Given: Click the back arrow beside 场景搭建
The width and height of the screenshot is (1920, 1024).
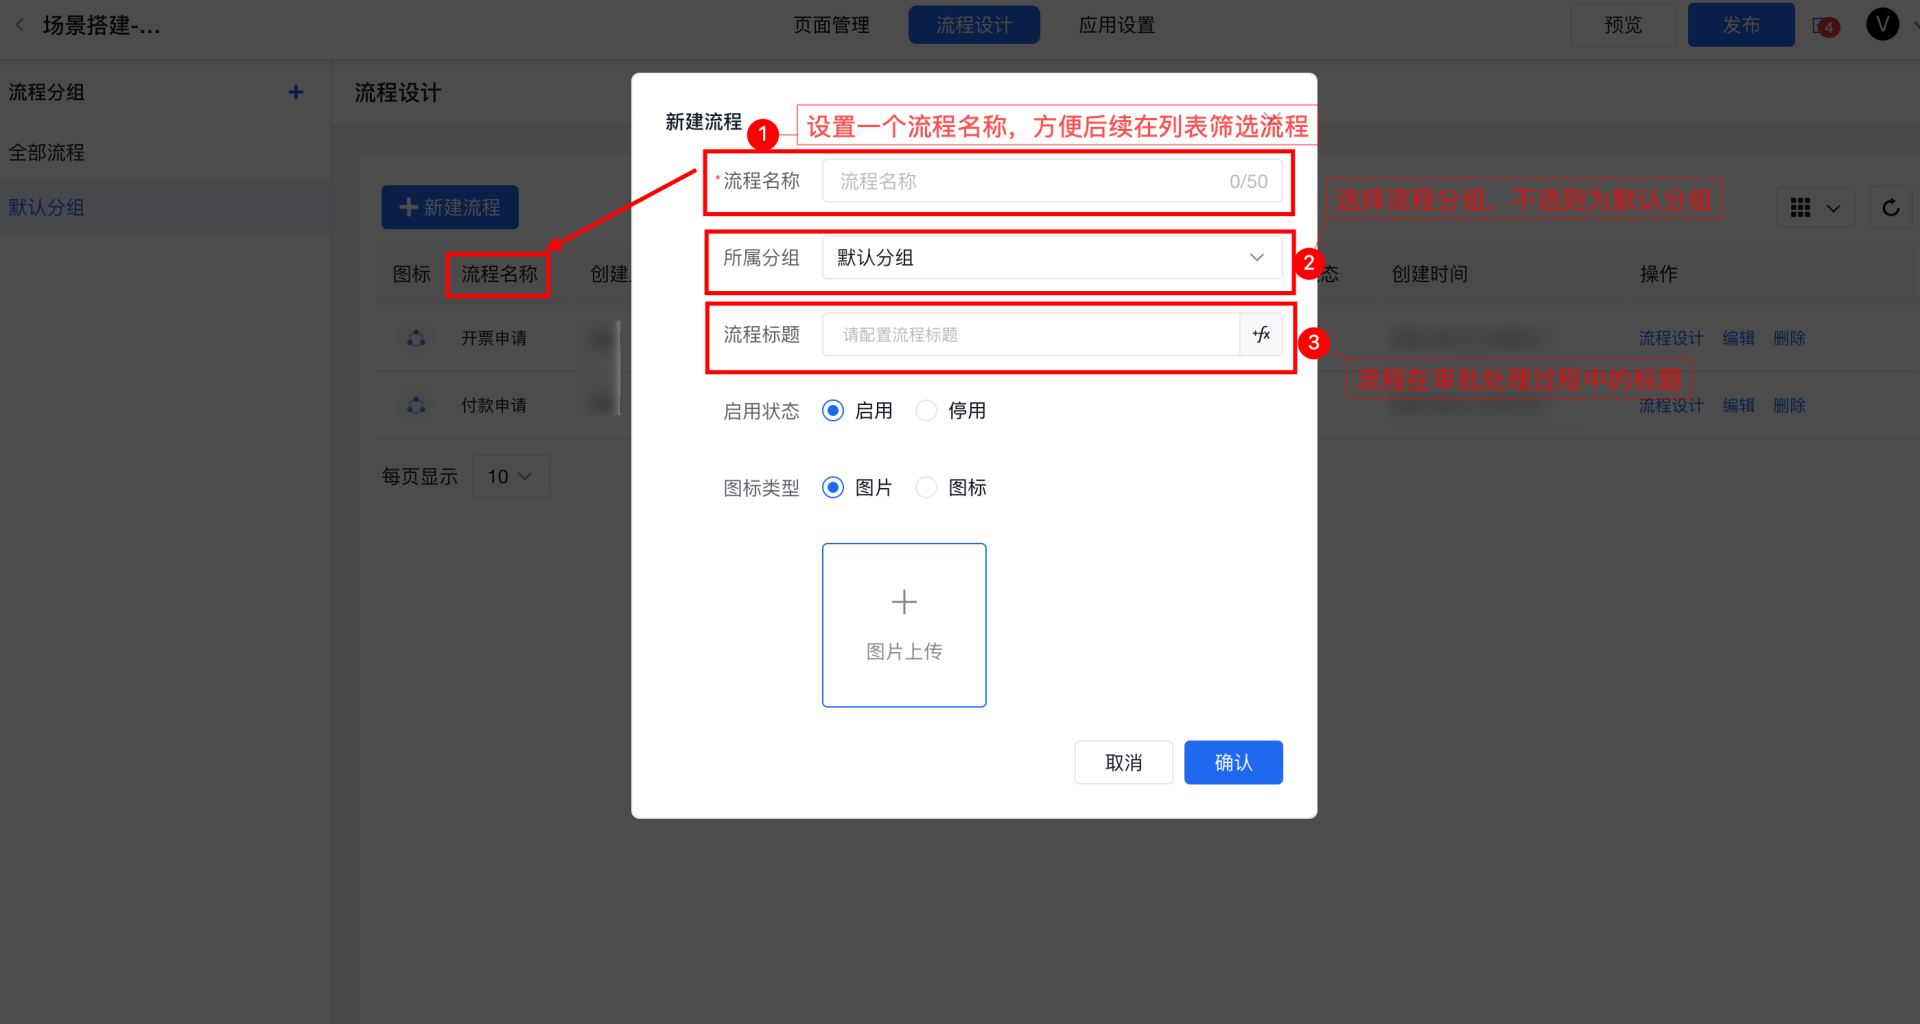Looking at the screenshot, I should [20, 25].
